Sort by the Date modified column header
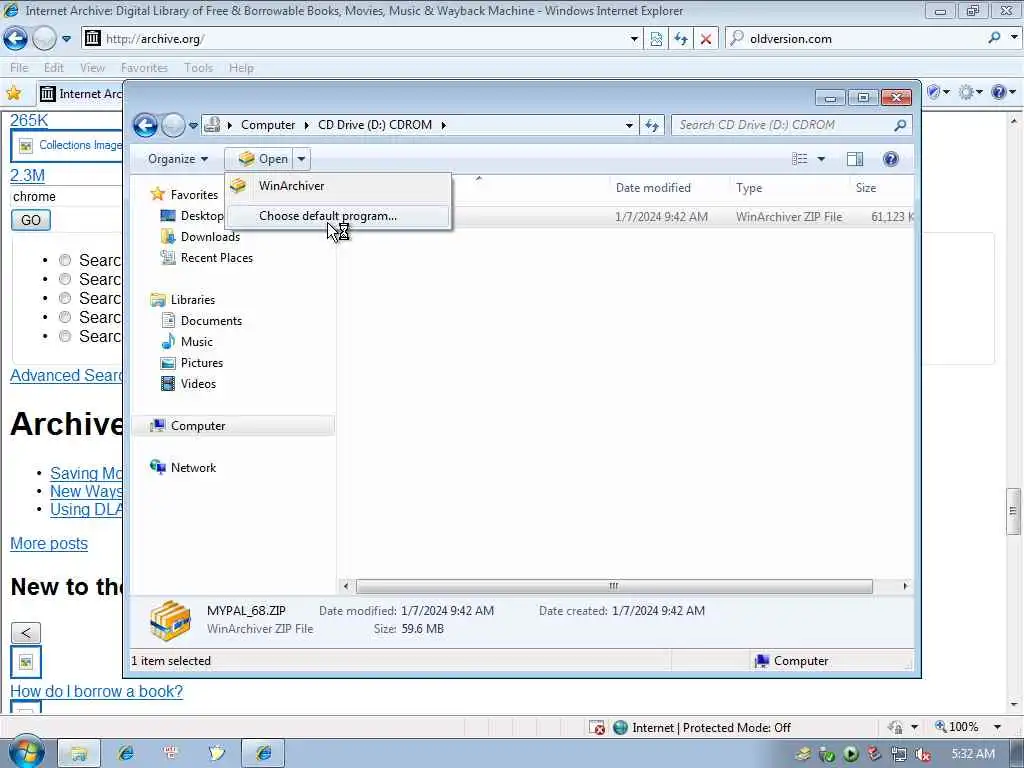The image size is (1024, 768). point(653,188)
